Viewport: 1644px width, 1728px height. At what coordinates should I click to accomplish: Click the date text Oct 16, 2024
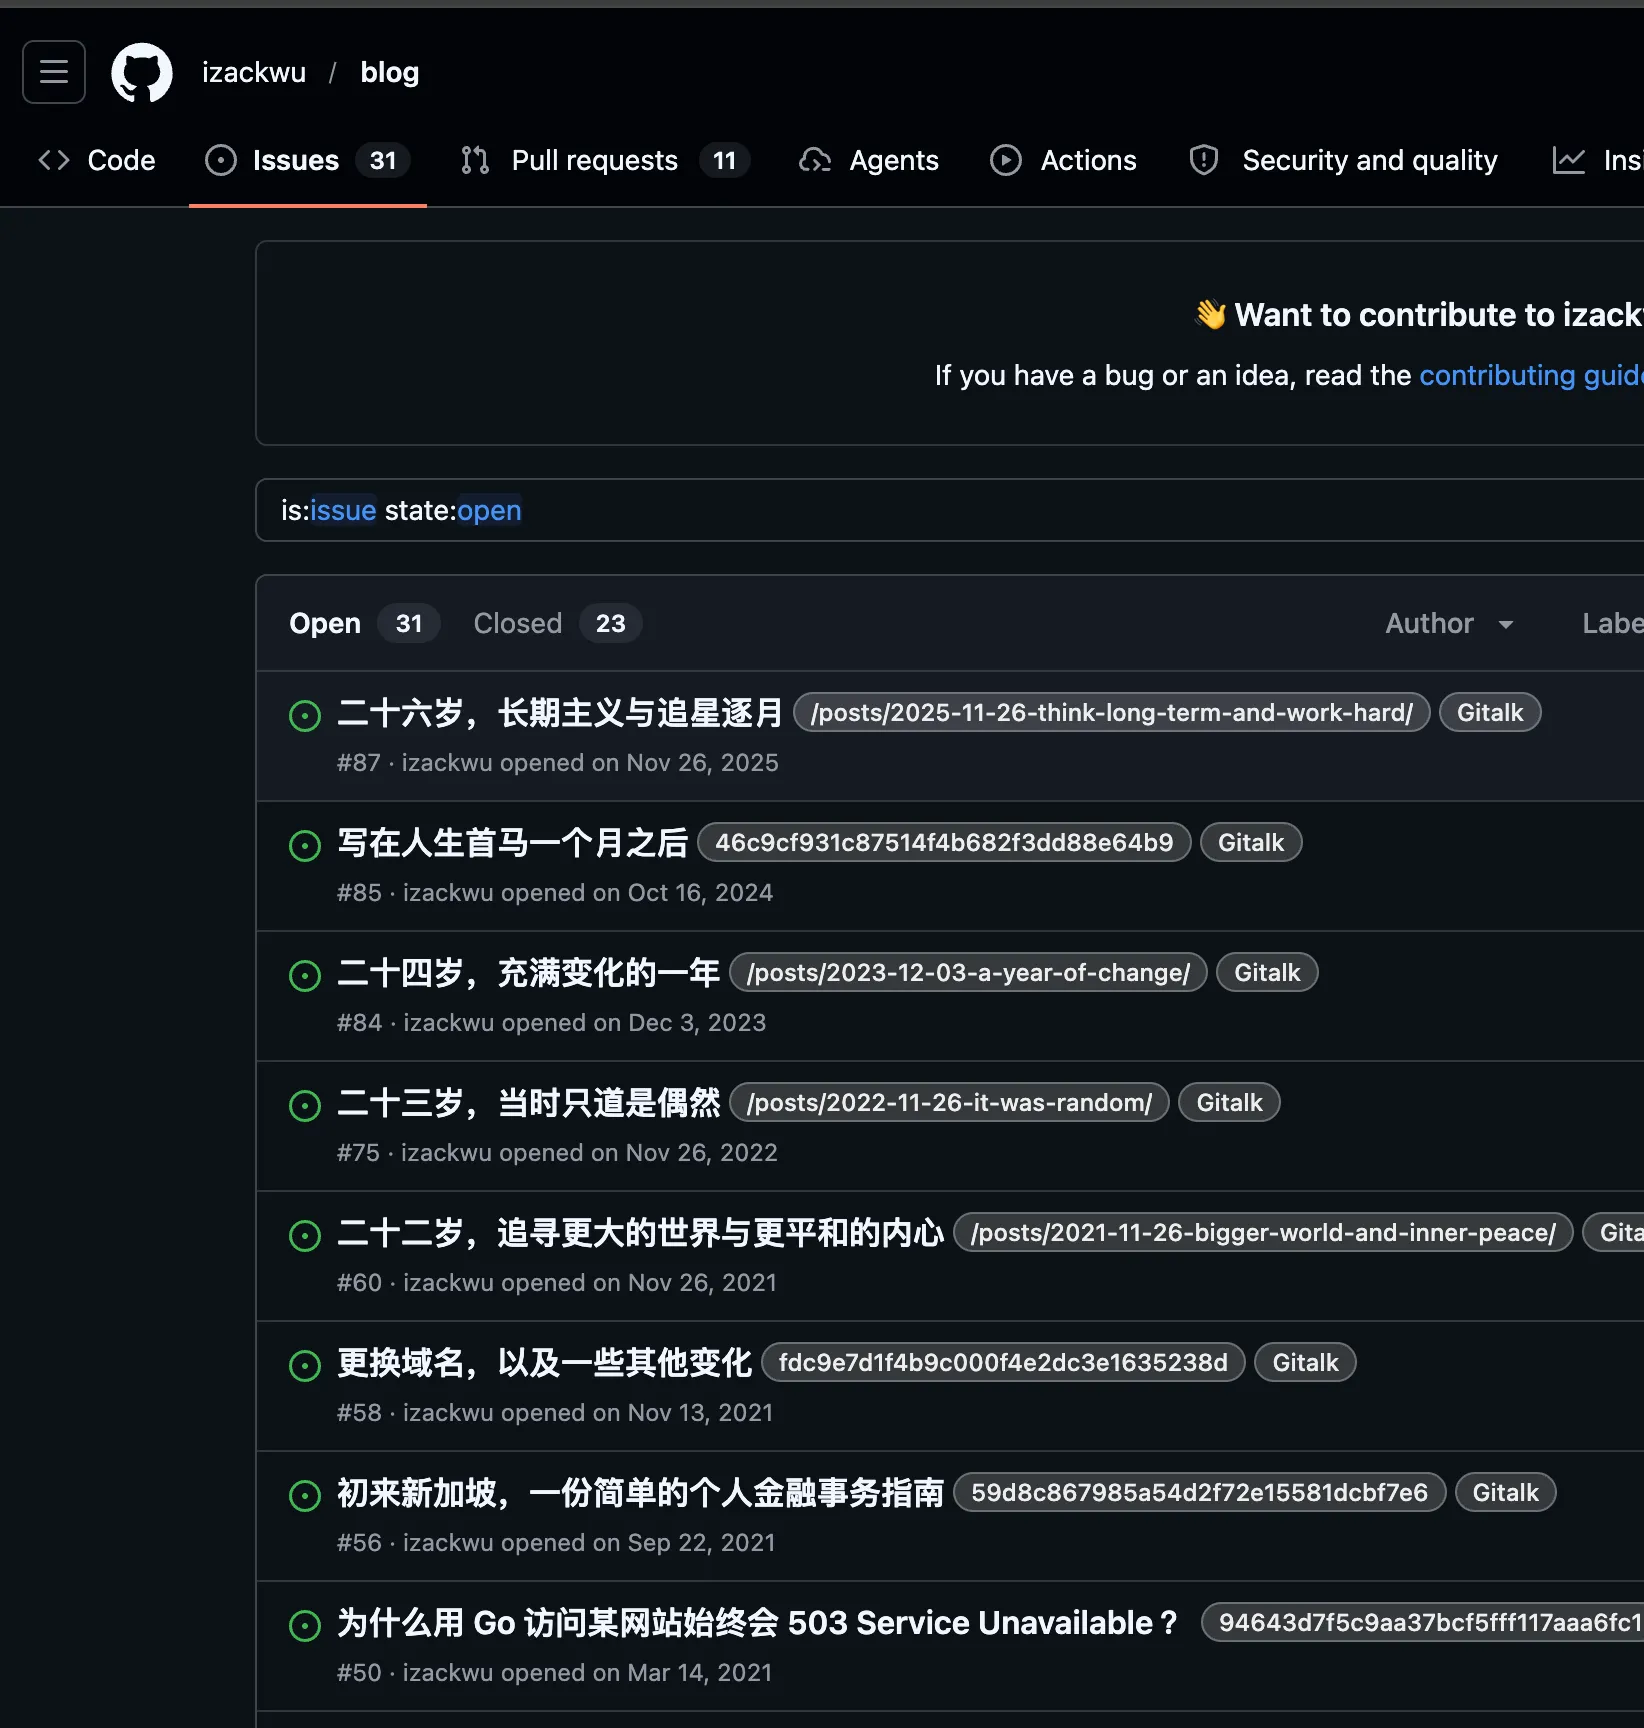[x=700, y=893]
